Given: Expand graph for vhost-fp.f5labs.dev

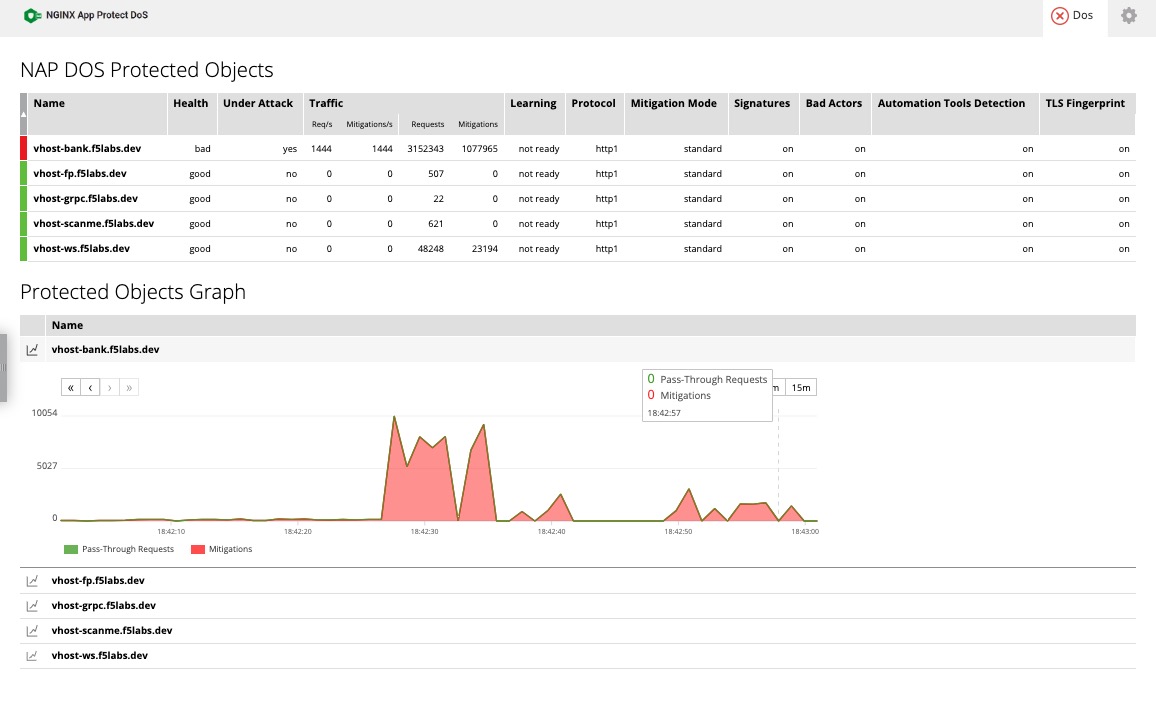Looking at the screenshot, I should point(32,581).
